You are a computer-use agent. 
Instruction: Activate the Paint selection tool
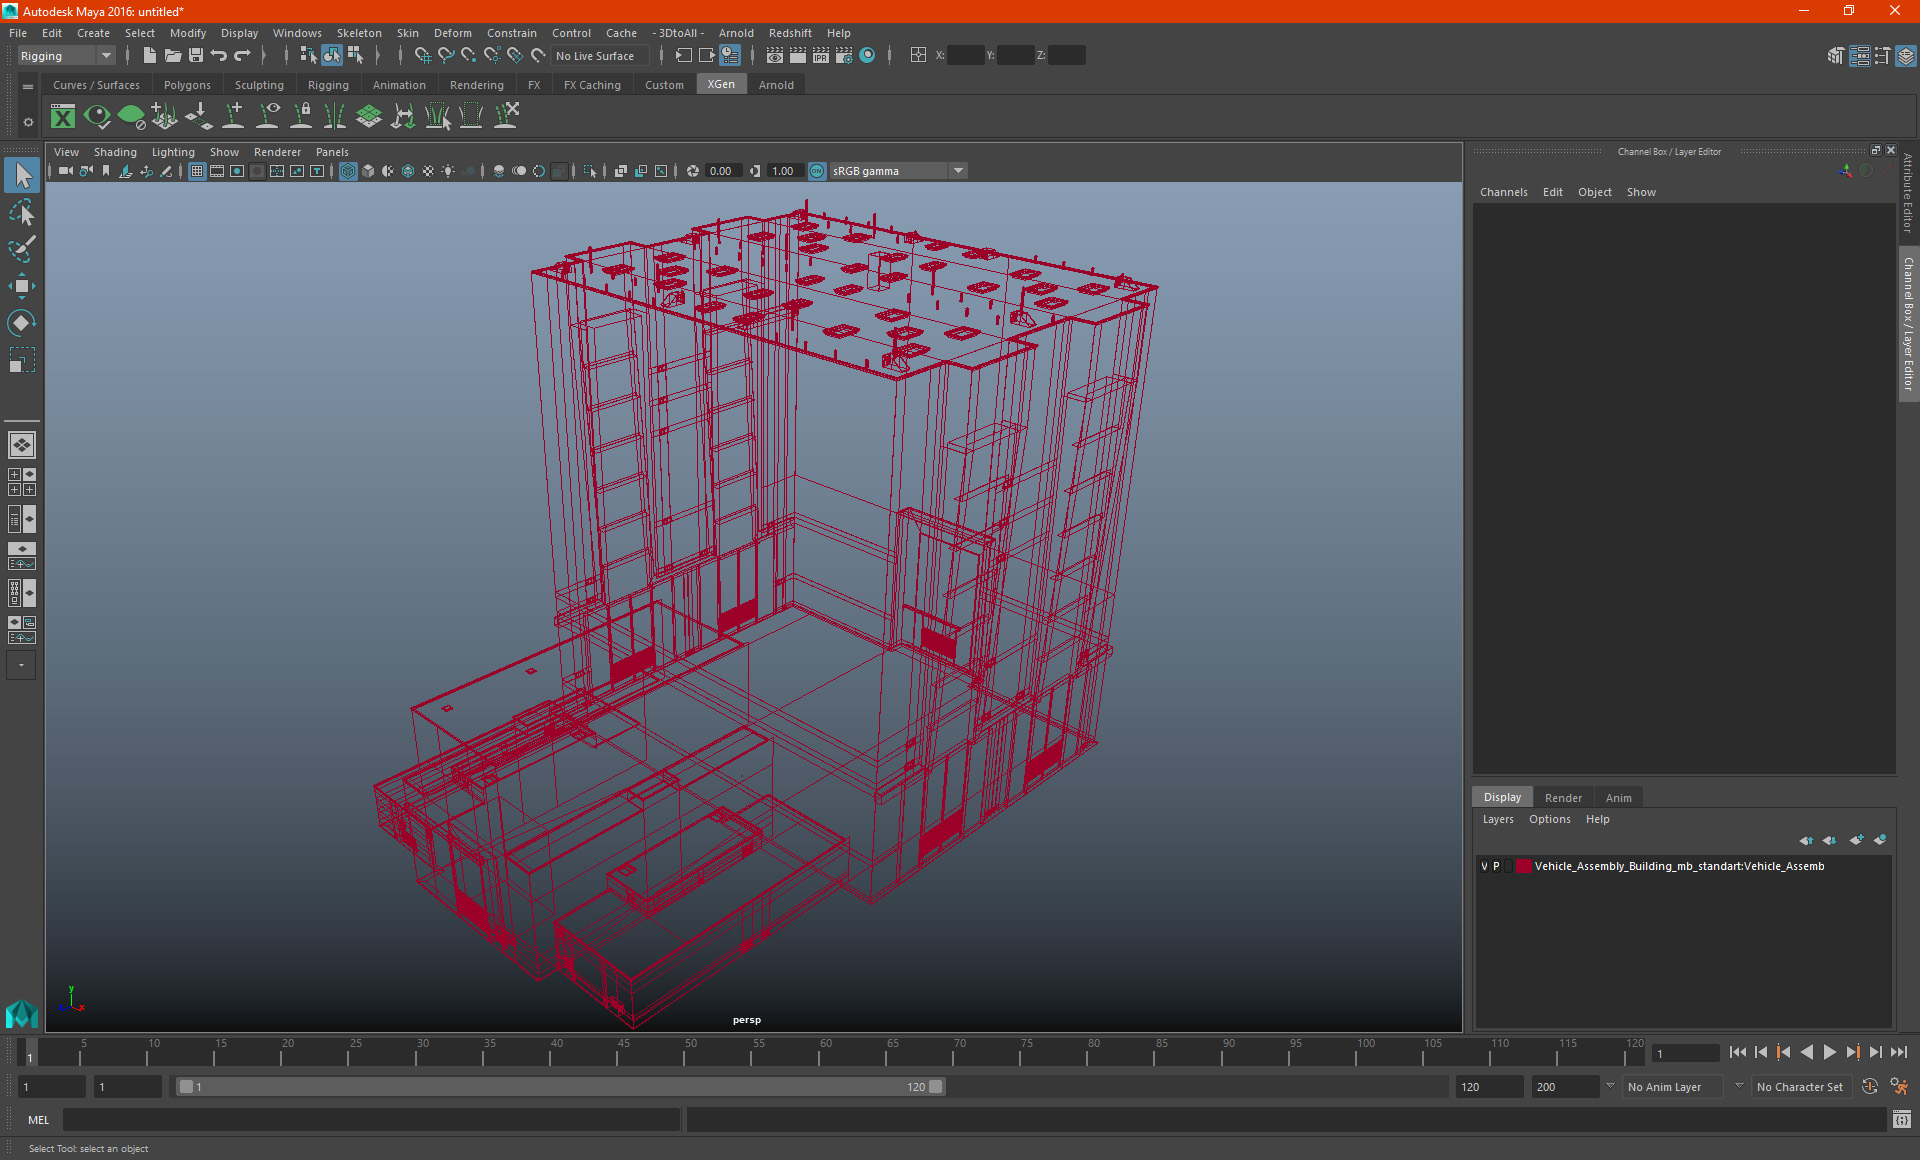[x=22, y=249]
